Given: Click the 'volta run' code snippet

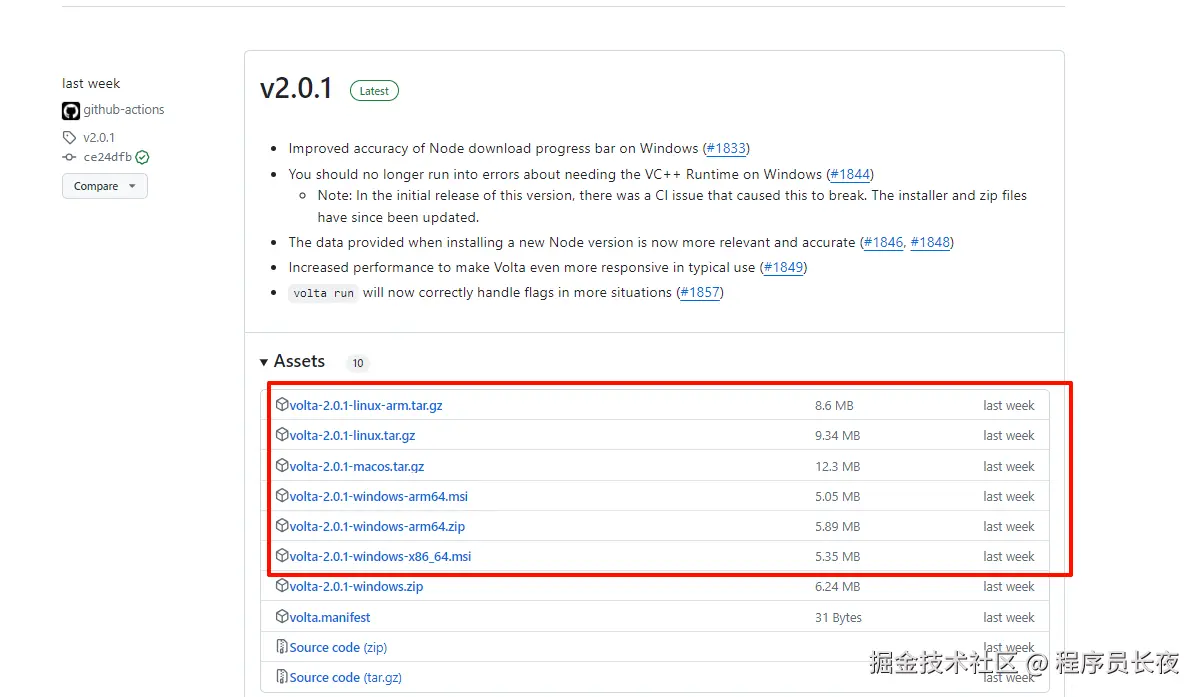Looking at the screenshot, I should [323, 293].
